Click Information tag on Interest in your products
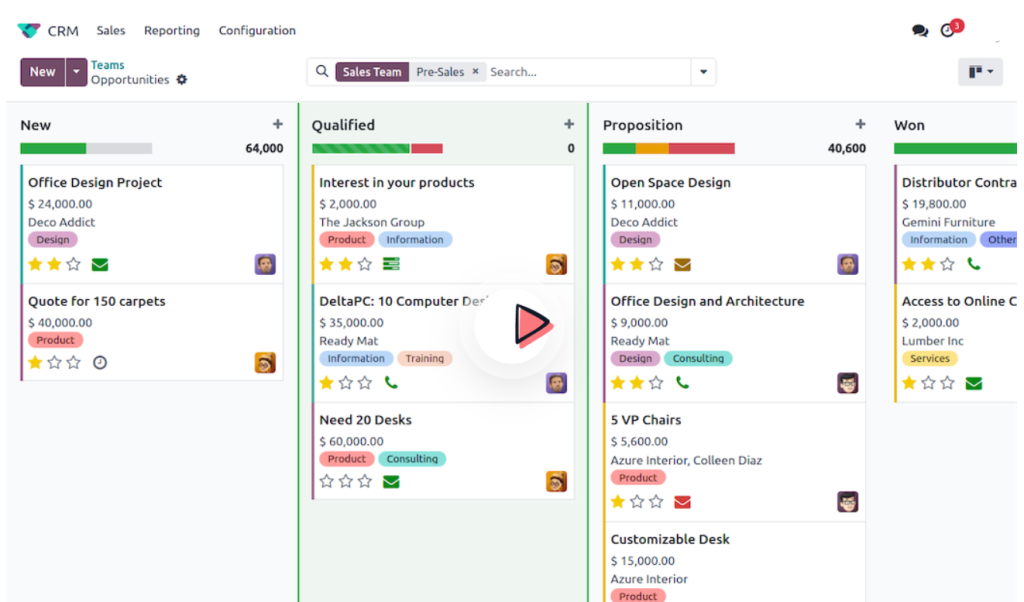This screenshot has width=1024, height=602. tap(415, 240)
